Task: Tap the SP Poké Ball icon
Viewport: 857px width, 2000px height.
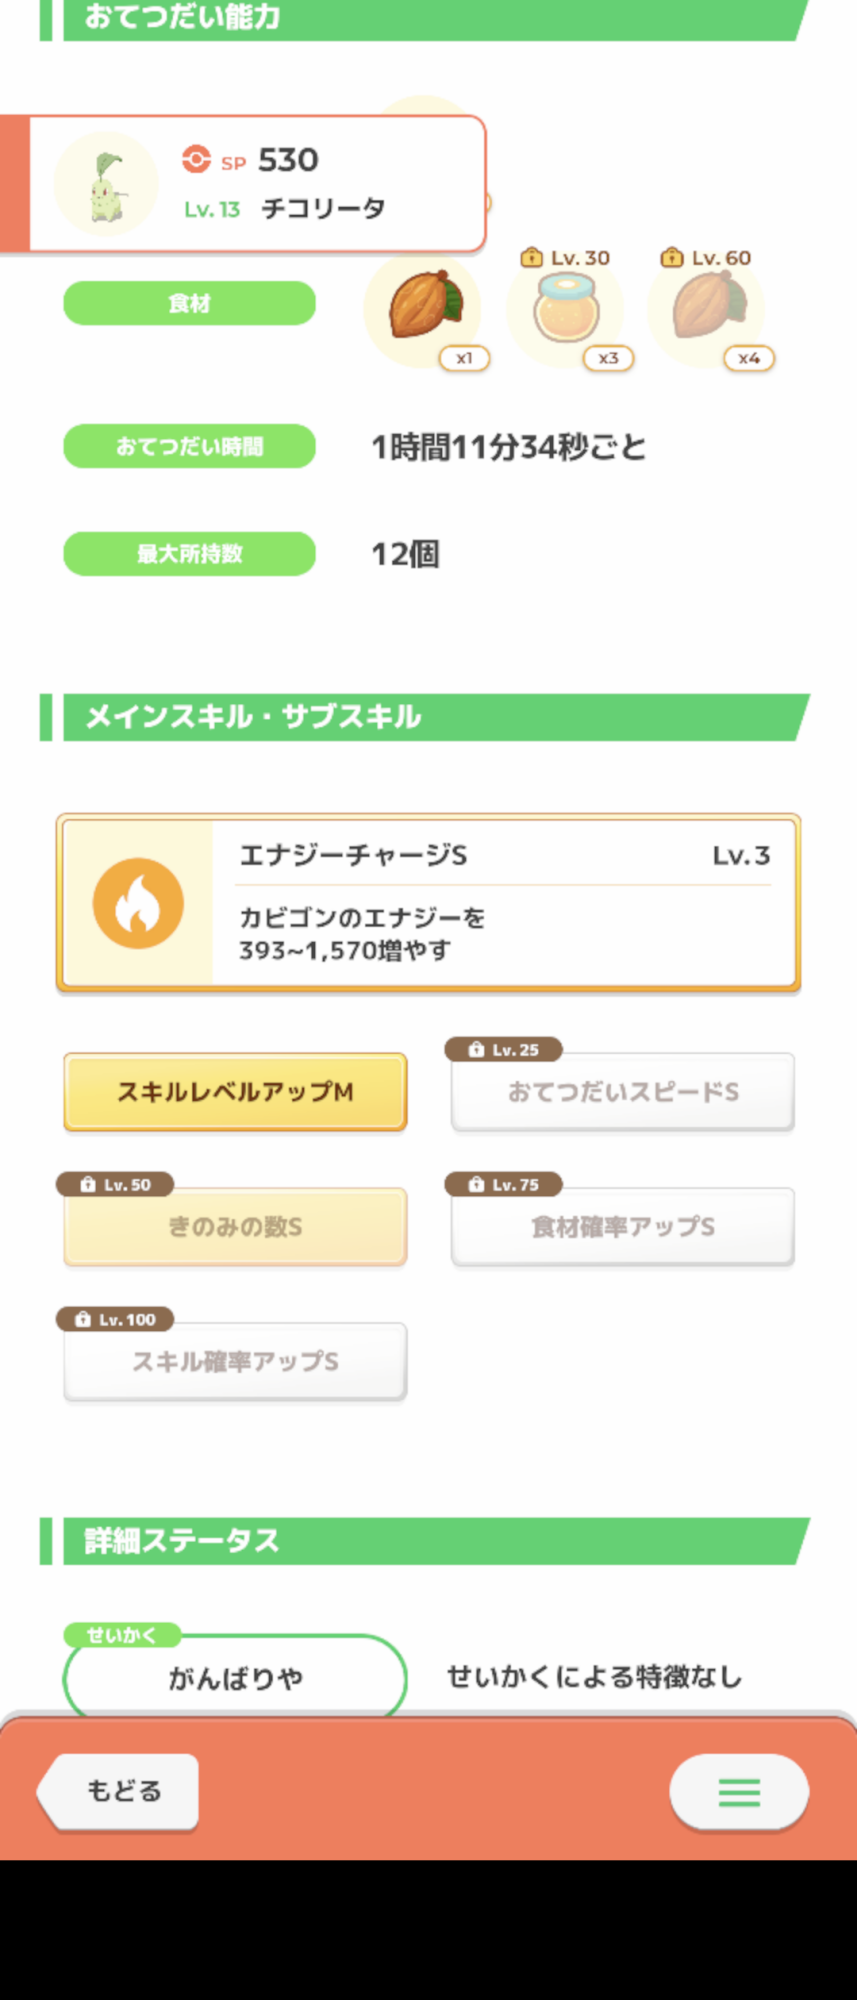Action: 196,160
